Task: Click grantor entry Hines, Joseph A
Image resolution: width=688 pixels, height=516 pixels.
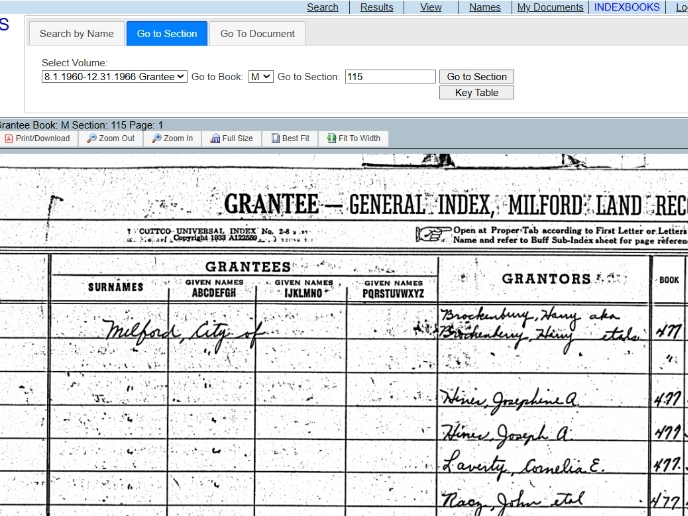Action: click(506, 434)
